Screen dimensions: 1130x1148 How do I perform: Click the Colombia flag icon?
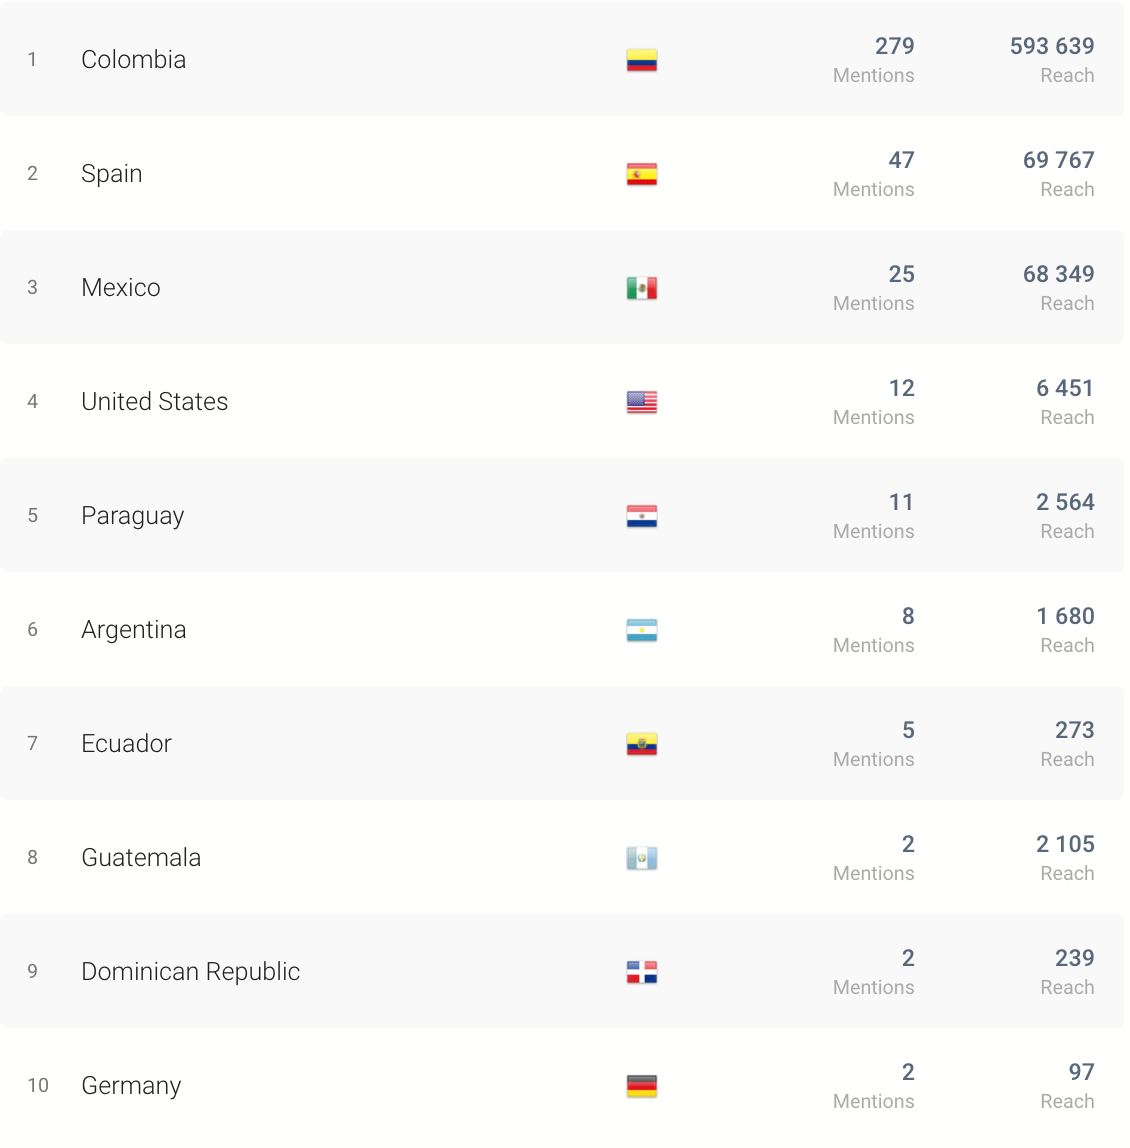point(642,60)
